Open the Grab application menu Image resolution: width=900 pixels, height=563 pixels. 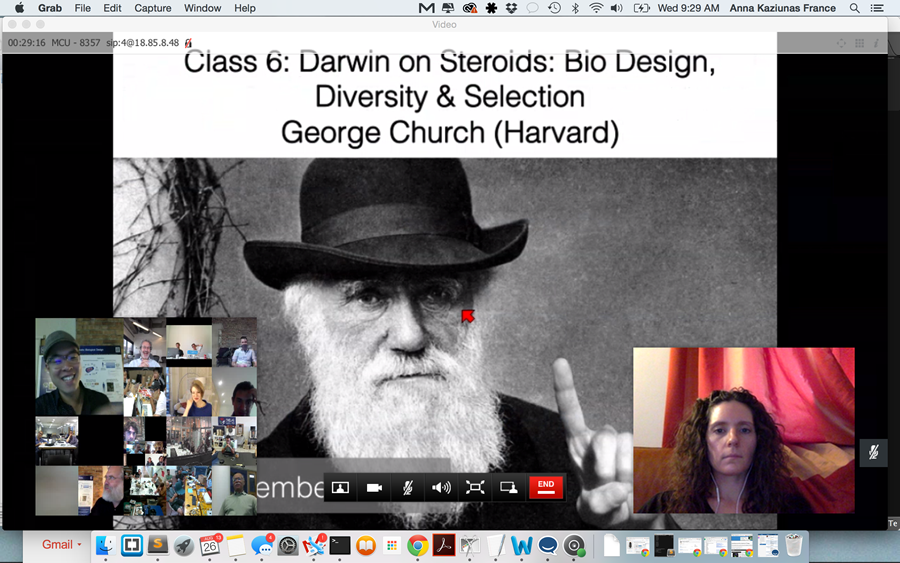coord(50,8)
